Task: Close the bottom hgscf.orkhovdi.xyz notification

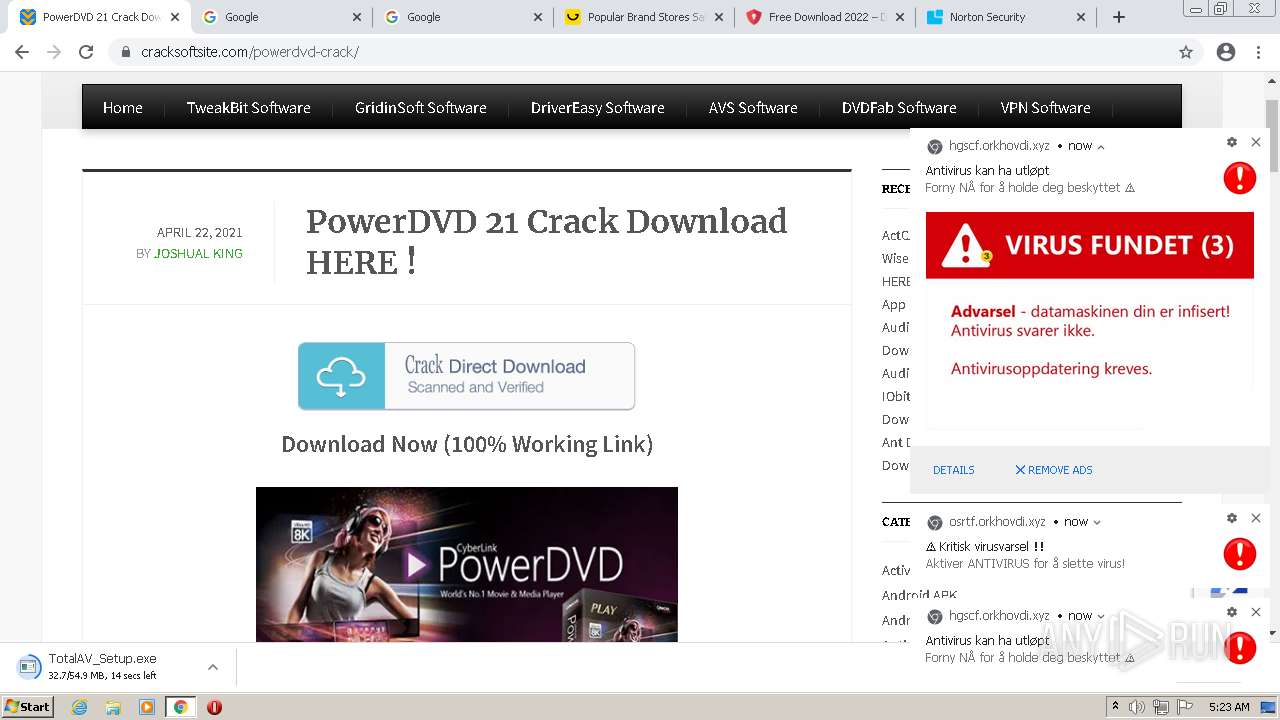Action: (1256, 612)
